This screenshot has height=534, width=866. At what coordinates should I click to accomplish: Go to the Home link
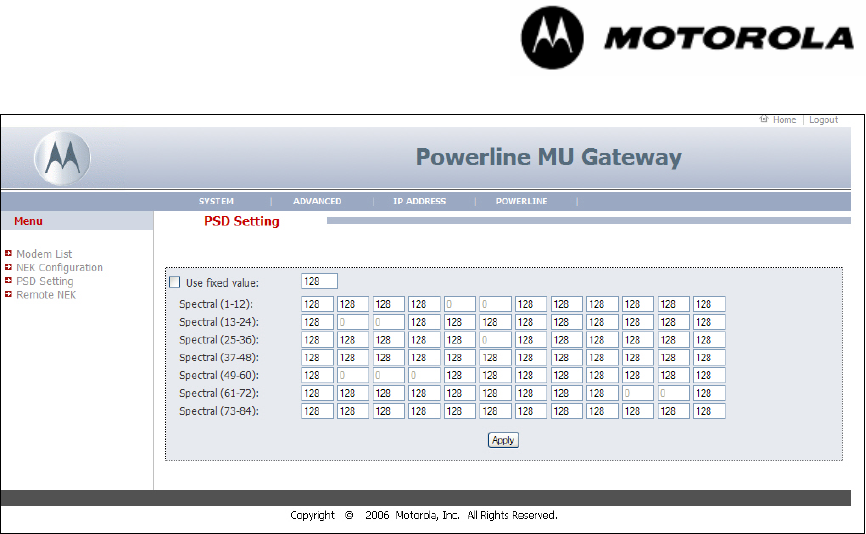click(784, 120)
